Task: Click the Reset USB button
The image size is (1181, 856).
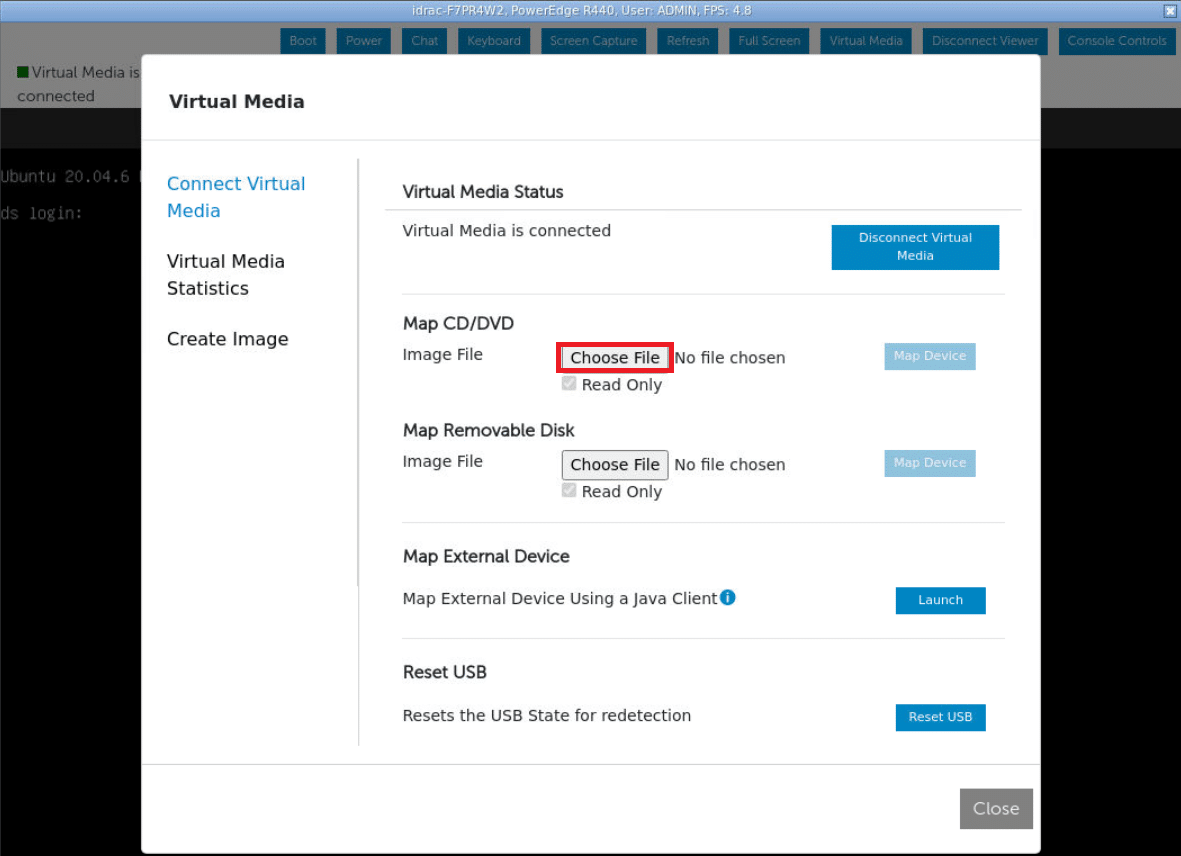Action: (x=940, y=717)
